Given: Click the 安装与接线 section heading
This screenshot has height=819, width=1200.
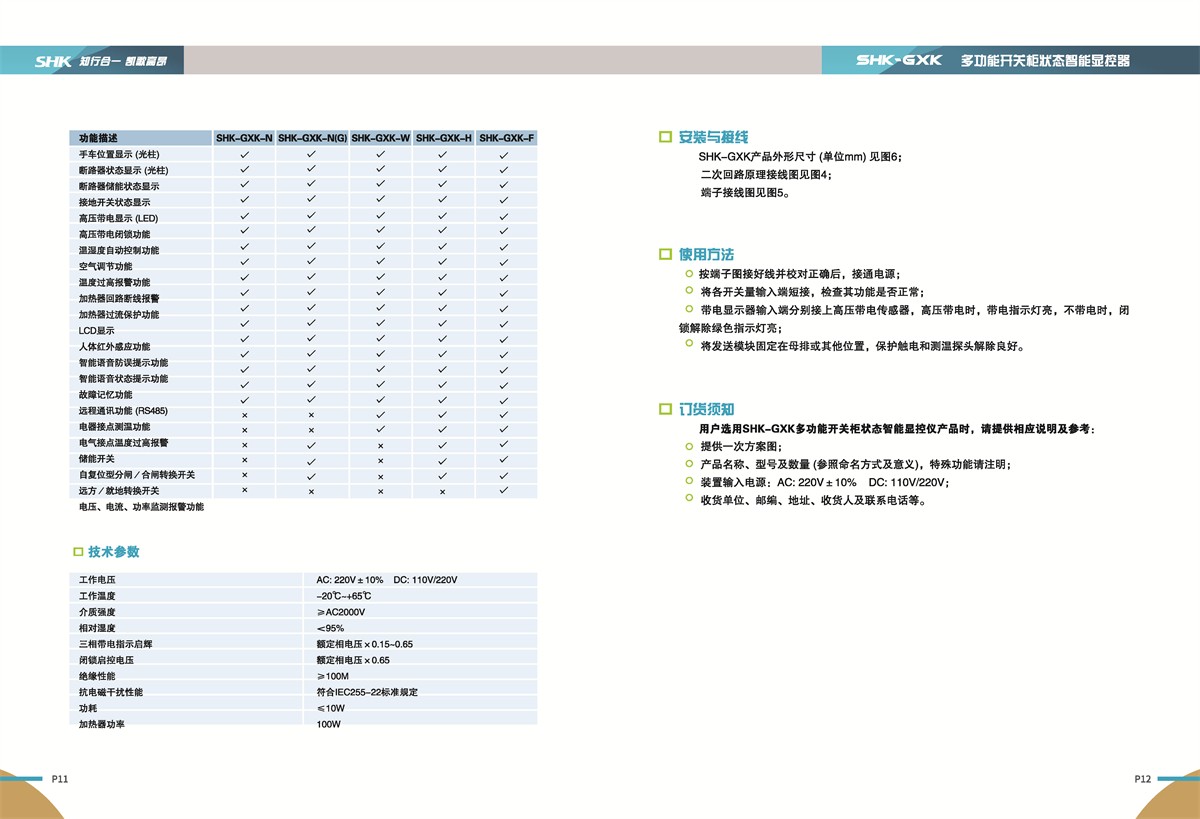Looking at the screenshot, I should tap(713, 137).
